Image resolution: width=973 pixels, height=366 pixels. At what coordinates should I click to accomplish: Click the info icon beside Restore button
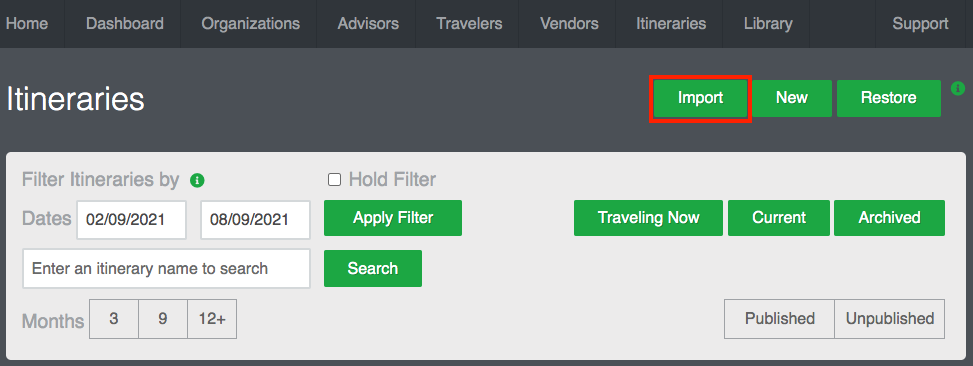958,88
